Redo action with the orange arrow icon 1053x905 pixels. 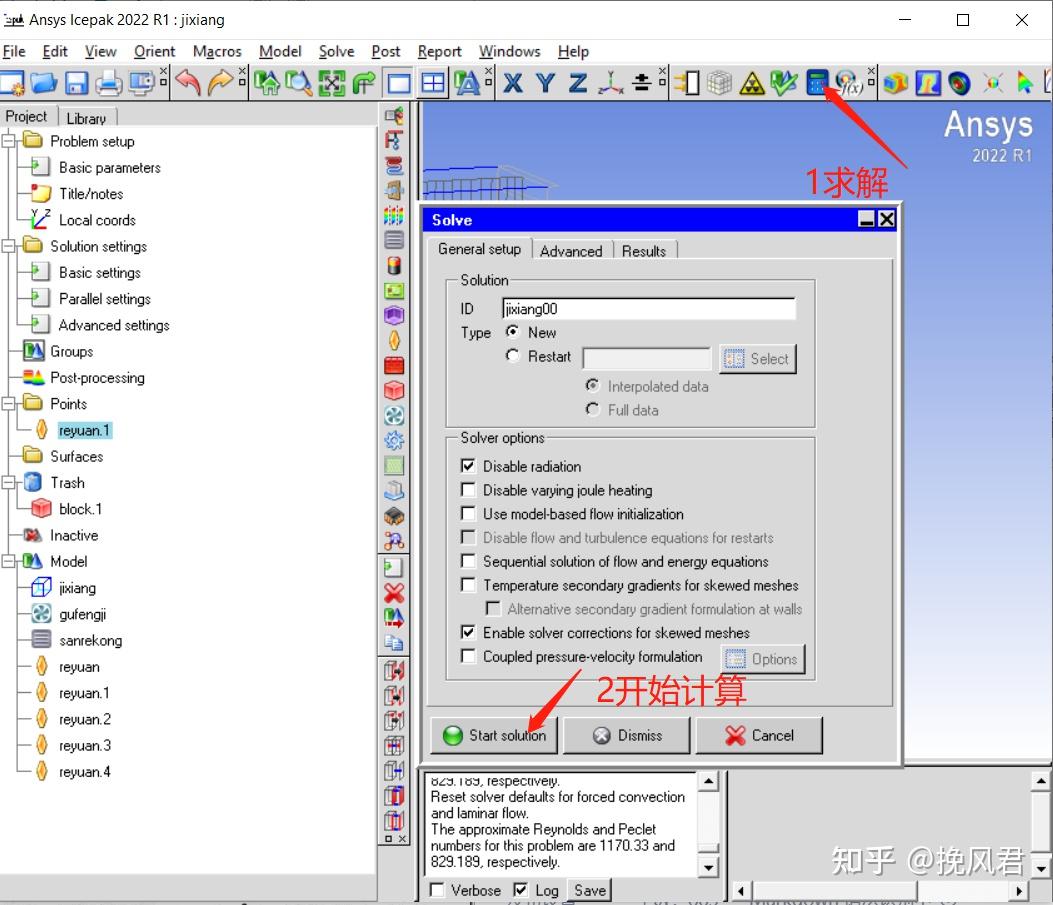click(220, 83)
